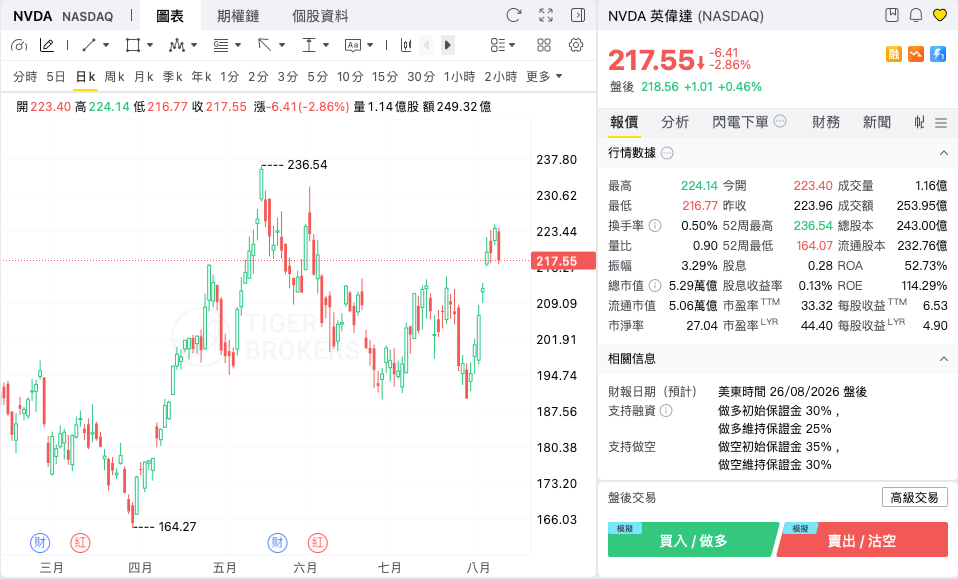Click the orange short-selling trend badge
The image size is (958, 579).
916,54
